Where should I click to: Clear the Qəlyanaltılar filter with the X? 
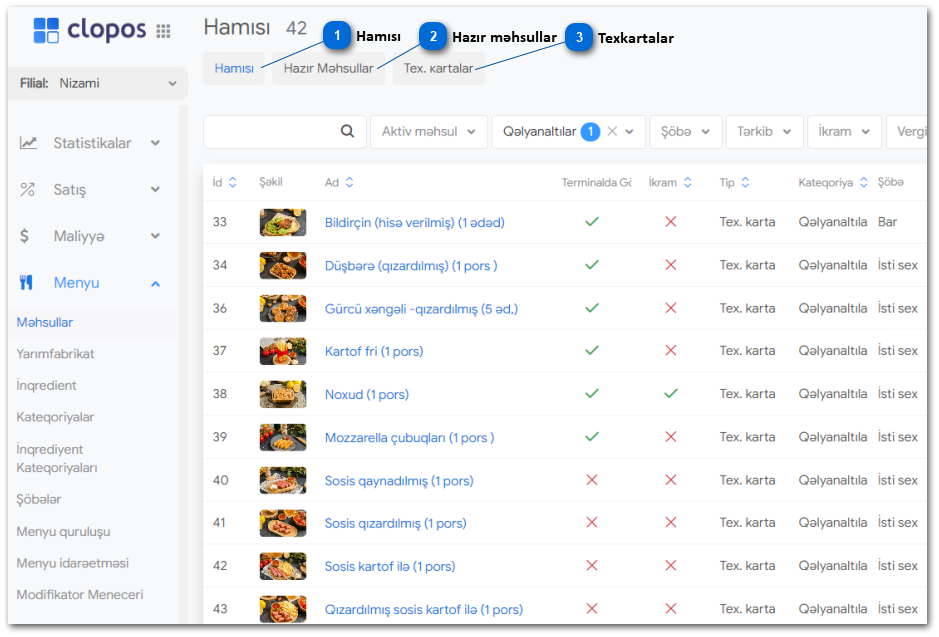[x=612, y=131]
